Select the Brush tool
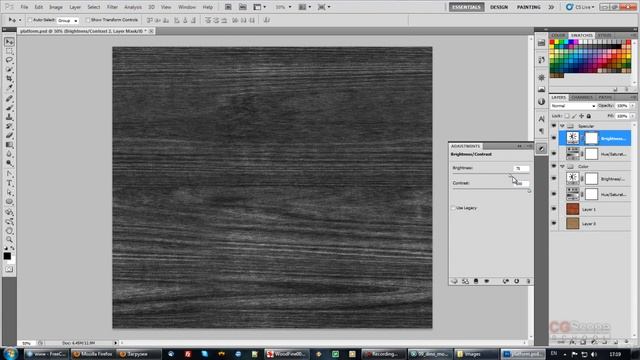This screenshot has width=640, height=360. [x=9, y=108]
